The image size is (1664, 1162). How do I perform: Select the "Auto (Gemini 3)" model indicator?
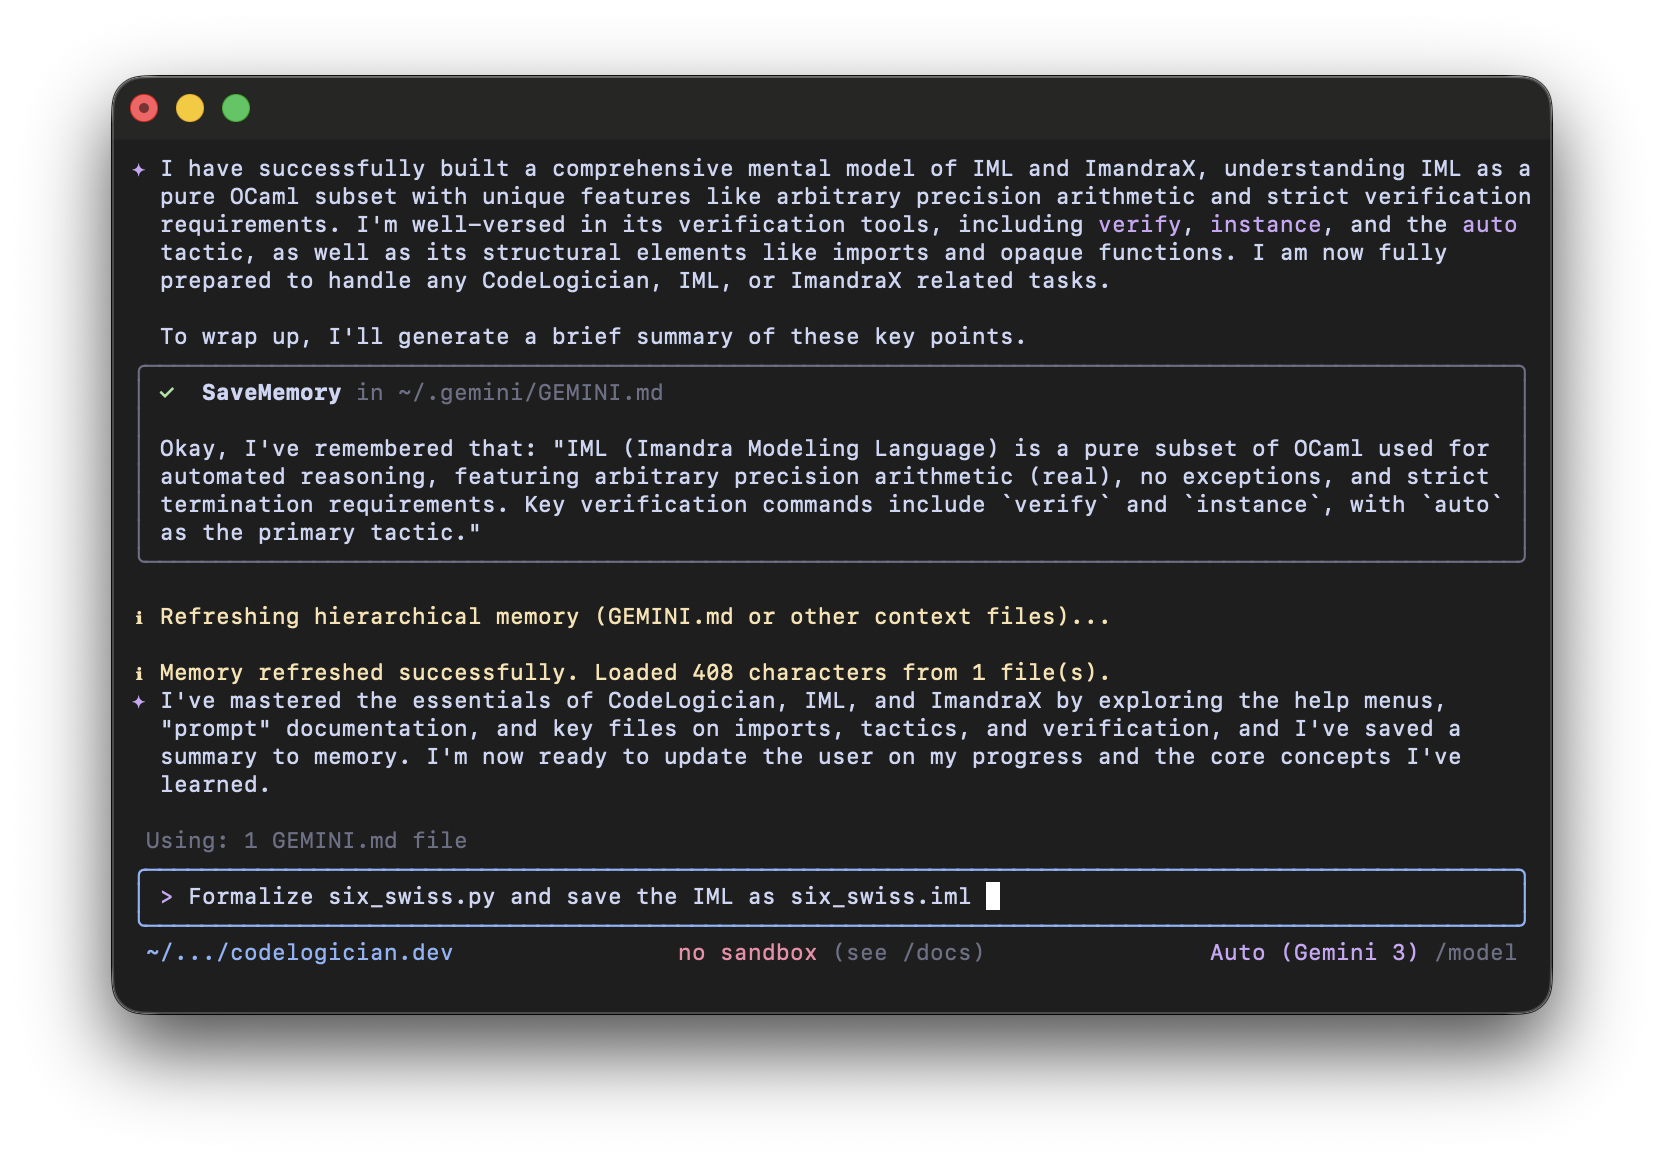tap(1313, 953)
